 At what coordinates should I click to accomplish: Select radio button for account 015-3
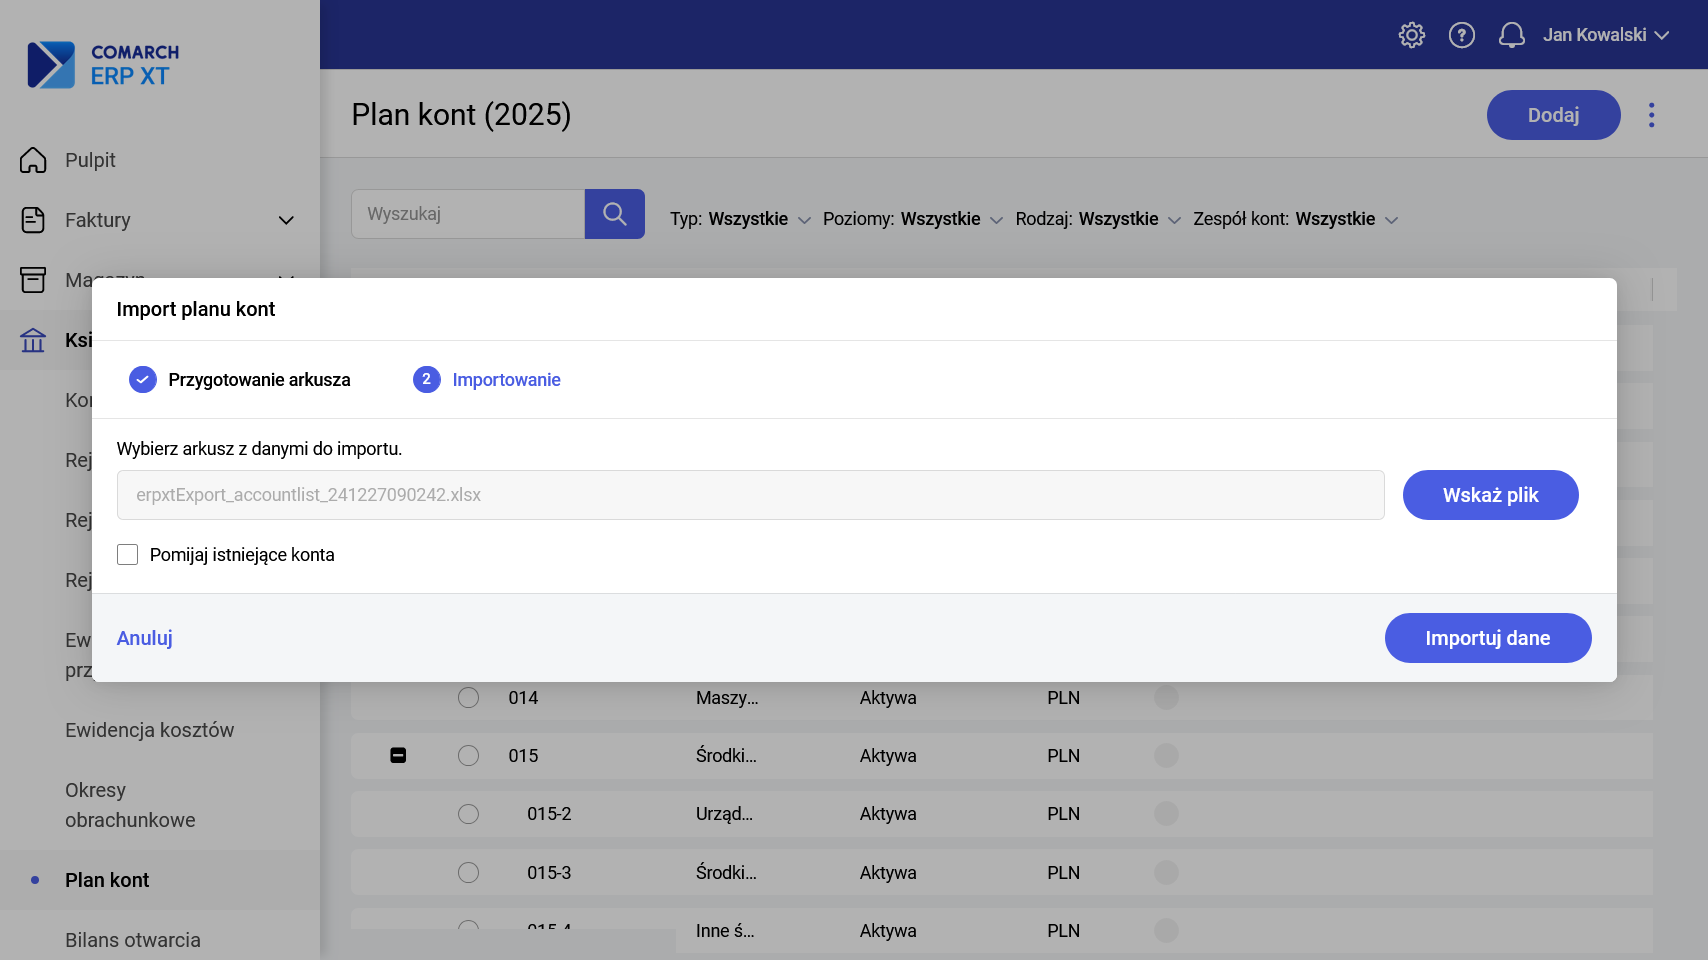(468, 873)
